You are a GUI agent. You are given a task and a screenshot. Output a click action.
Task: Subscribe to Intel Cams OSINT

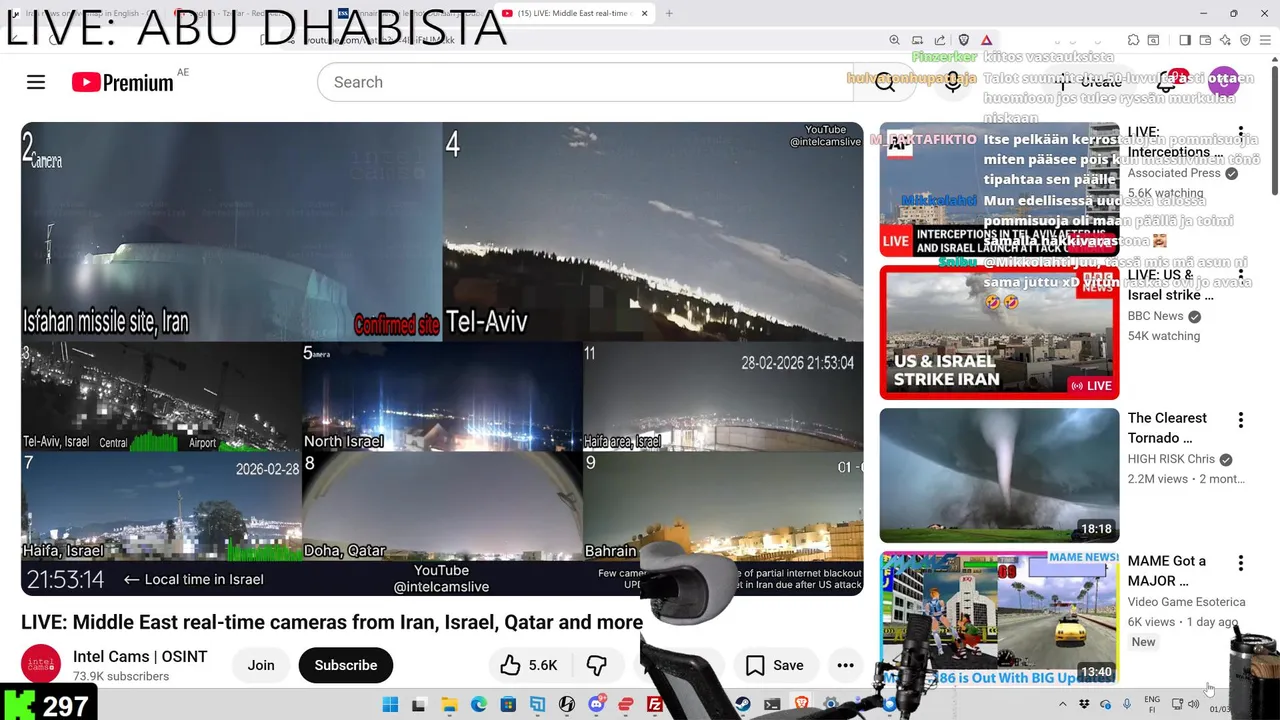click(346, 665)
